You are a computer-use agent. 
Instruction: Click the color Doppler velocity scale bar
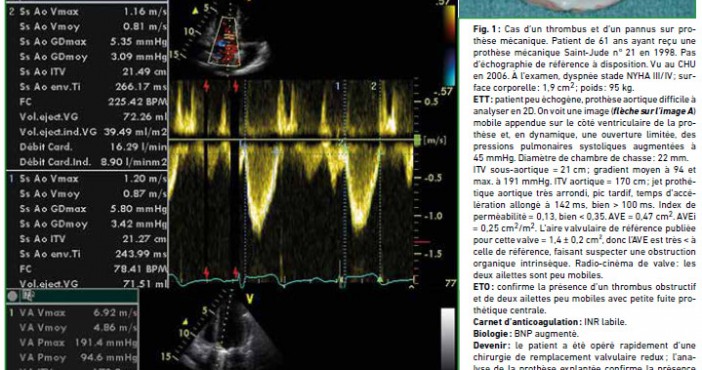click(x=449, y=45)
